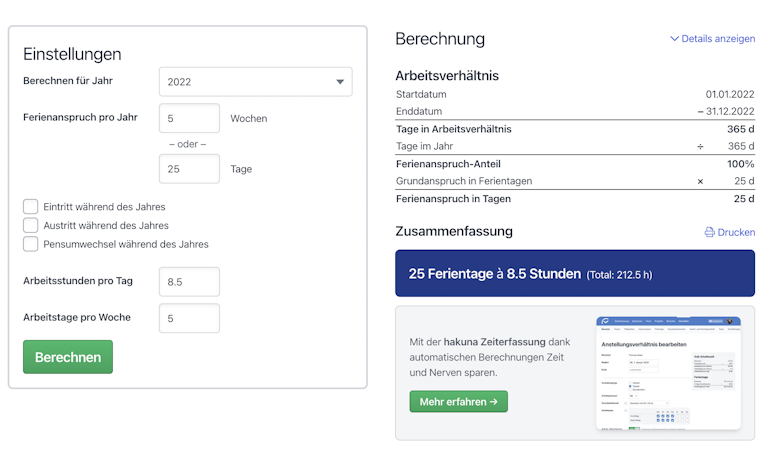
Task: Click the Mehr erfahren button
Action: (x=458, y=401)
